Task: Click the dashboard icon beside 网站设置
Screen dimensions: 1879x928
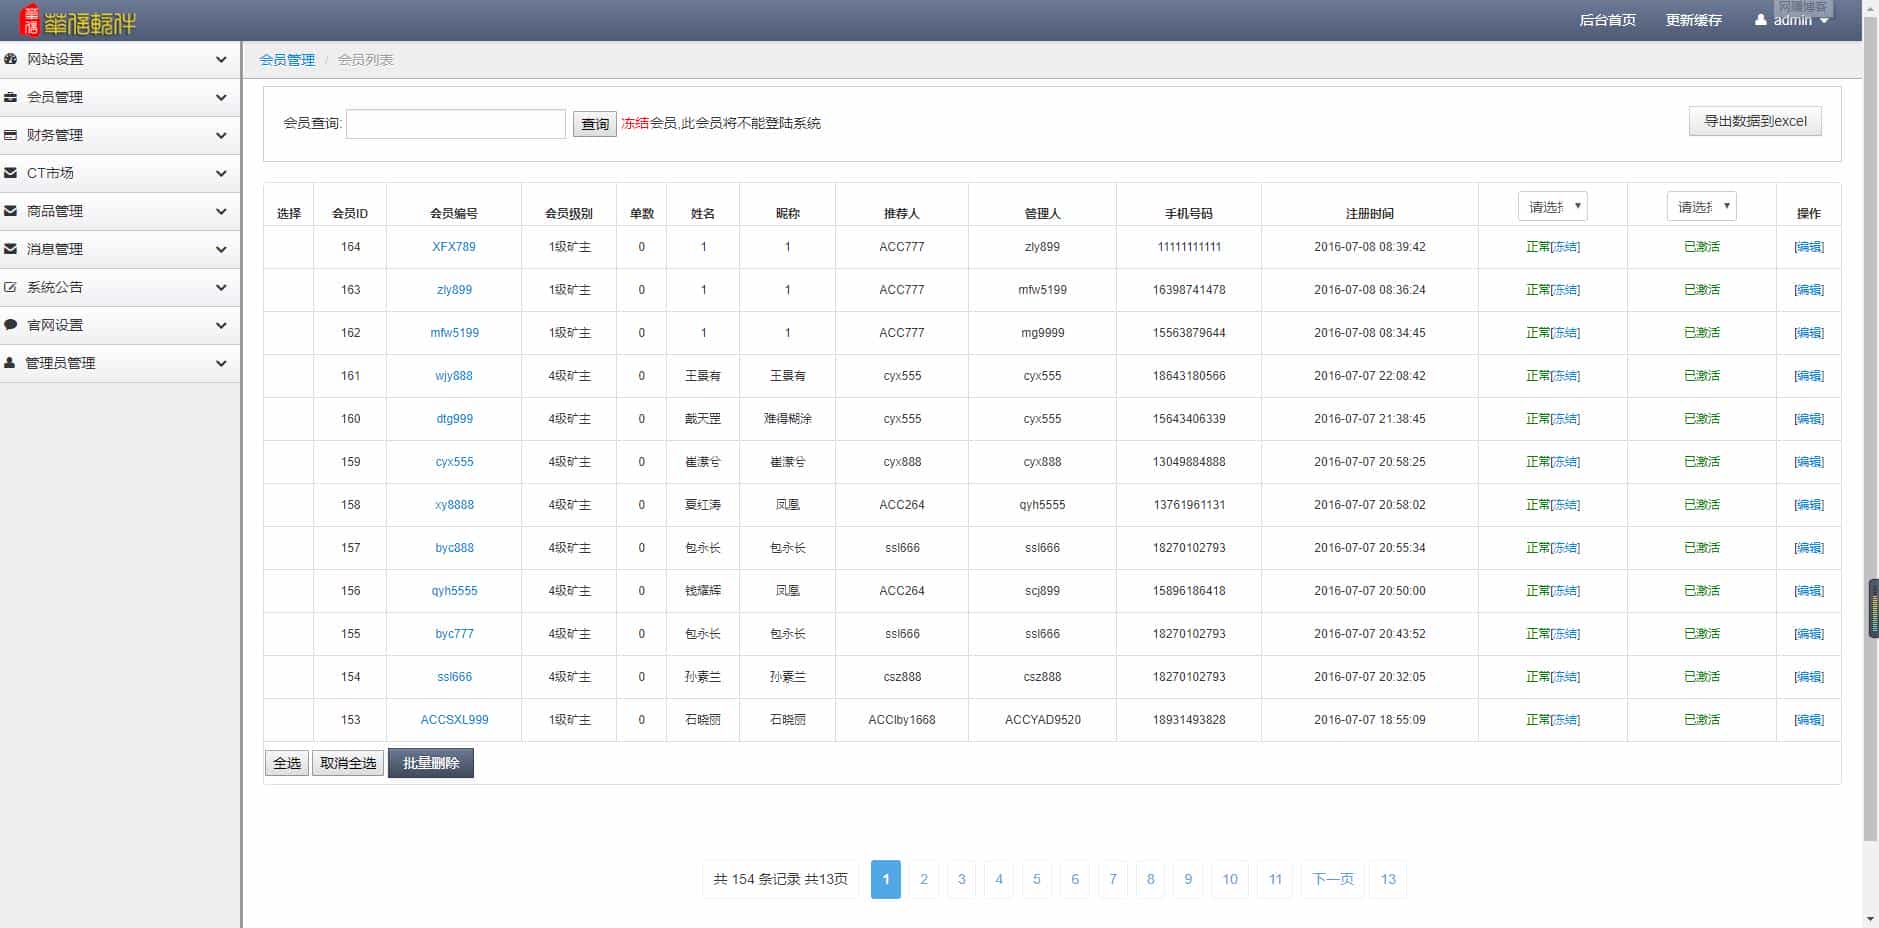Action: (x=11, y=59)
